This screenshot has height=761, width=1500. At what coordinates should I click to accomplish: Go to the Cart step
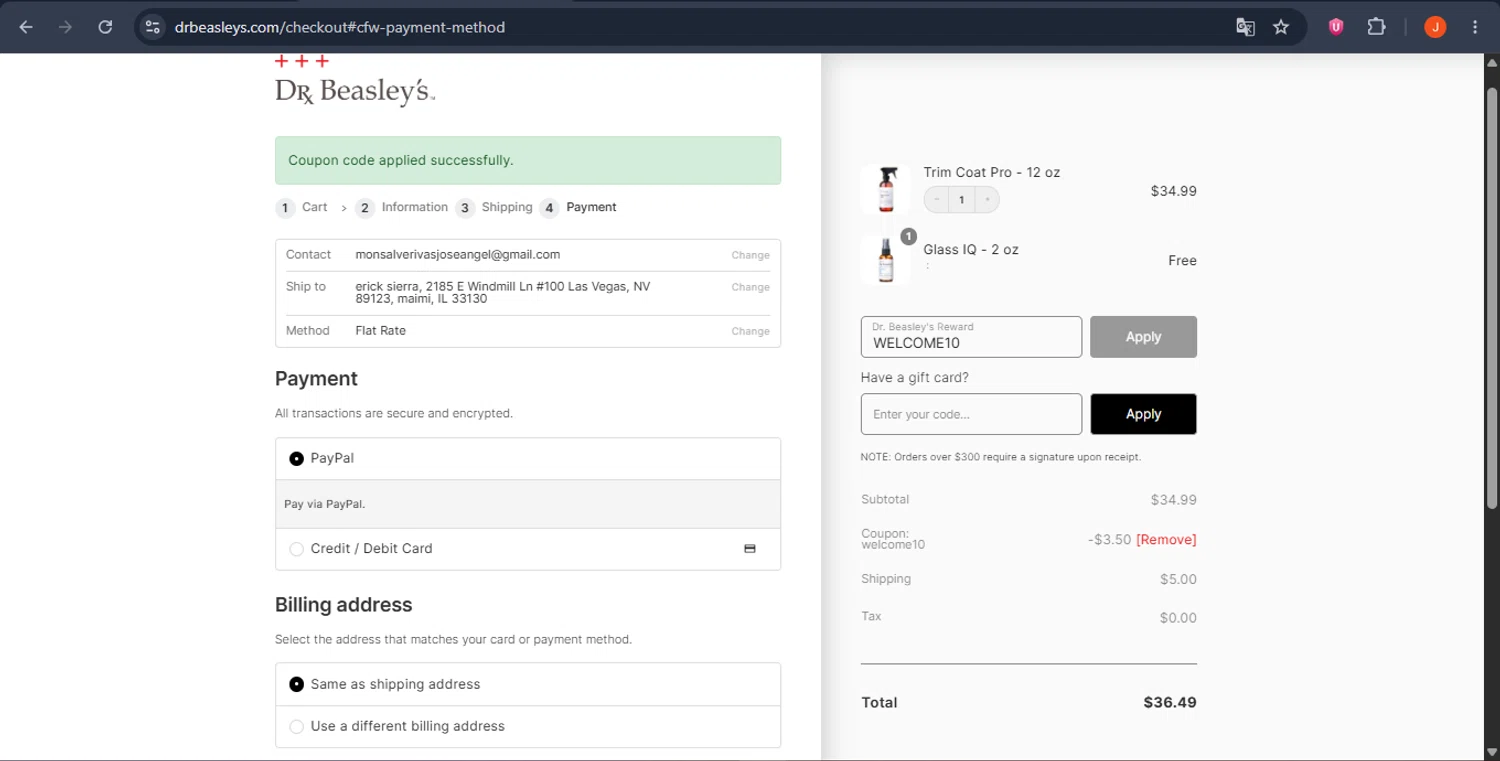pos(303,207)
